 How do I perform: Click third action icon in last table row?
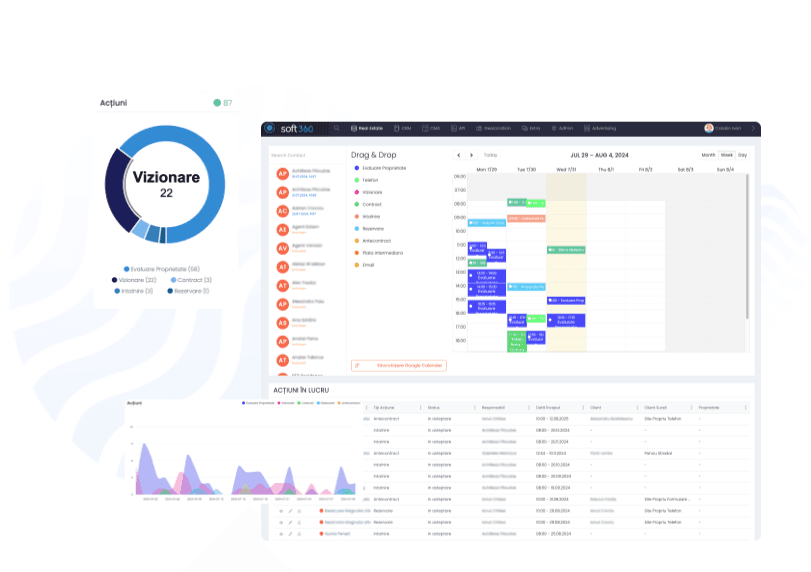click(299, 534)
